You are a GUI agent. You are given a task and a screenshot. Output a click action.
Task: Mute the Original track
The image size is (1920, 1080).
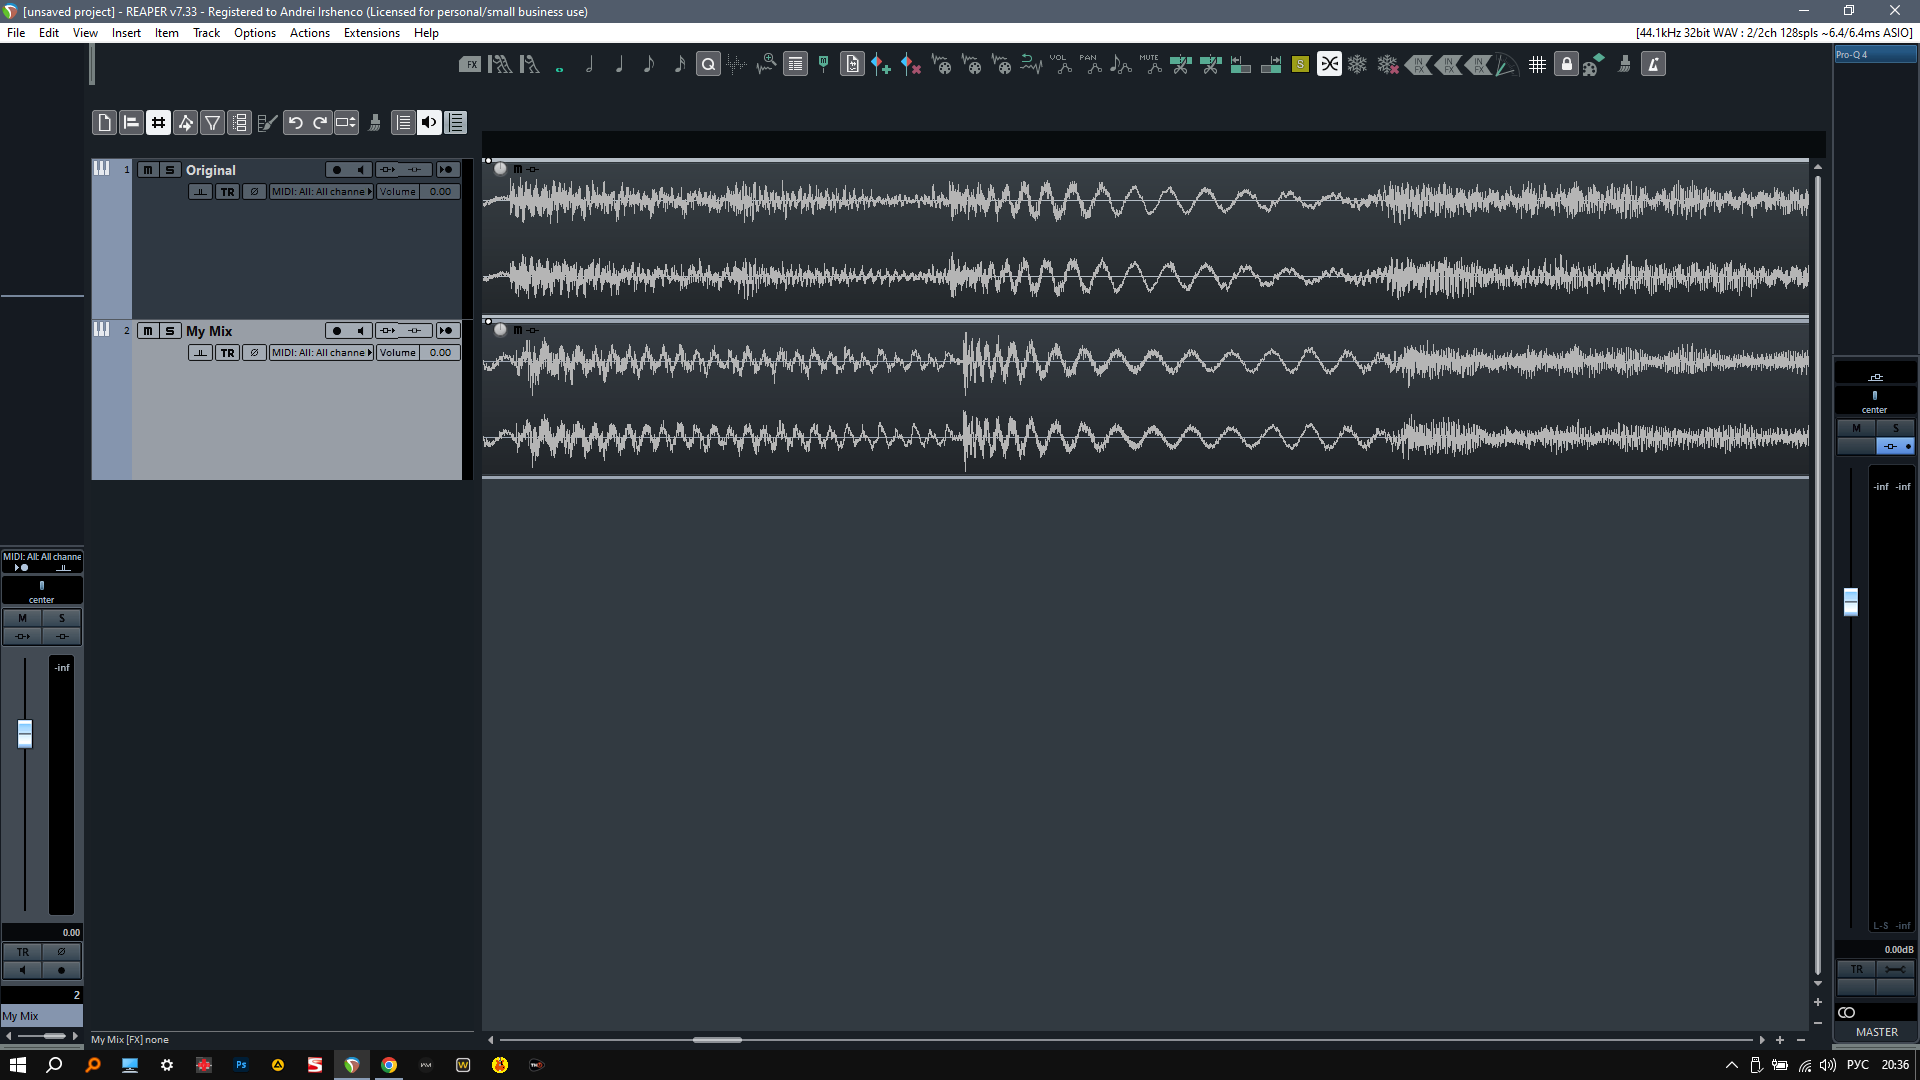148,170
